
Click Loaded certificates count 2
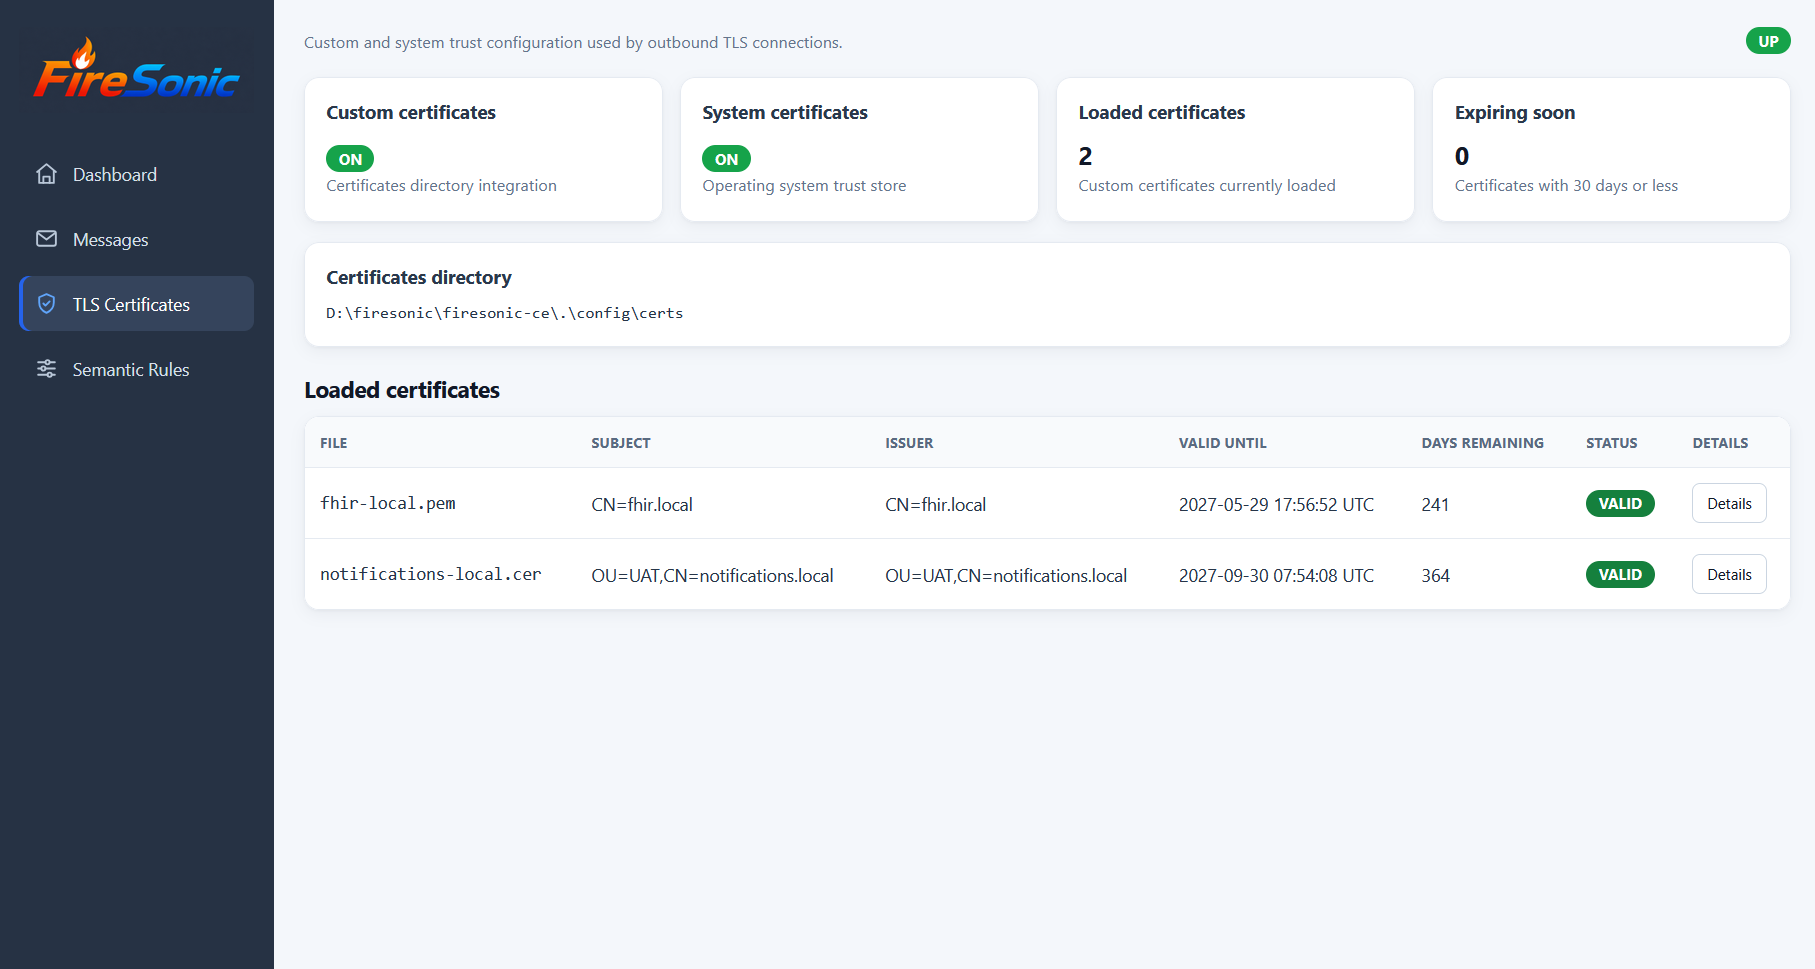(1086, 156)
